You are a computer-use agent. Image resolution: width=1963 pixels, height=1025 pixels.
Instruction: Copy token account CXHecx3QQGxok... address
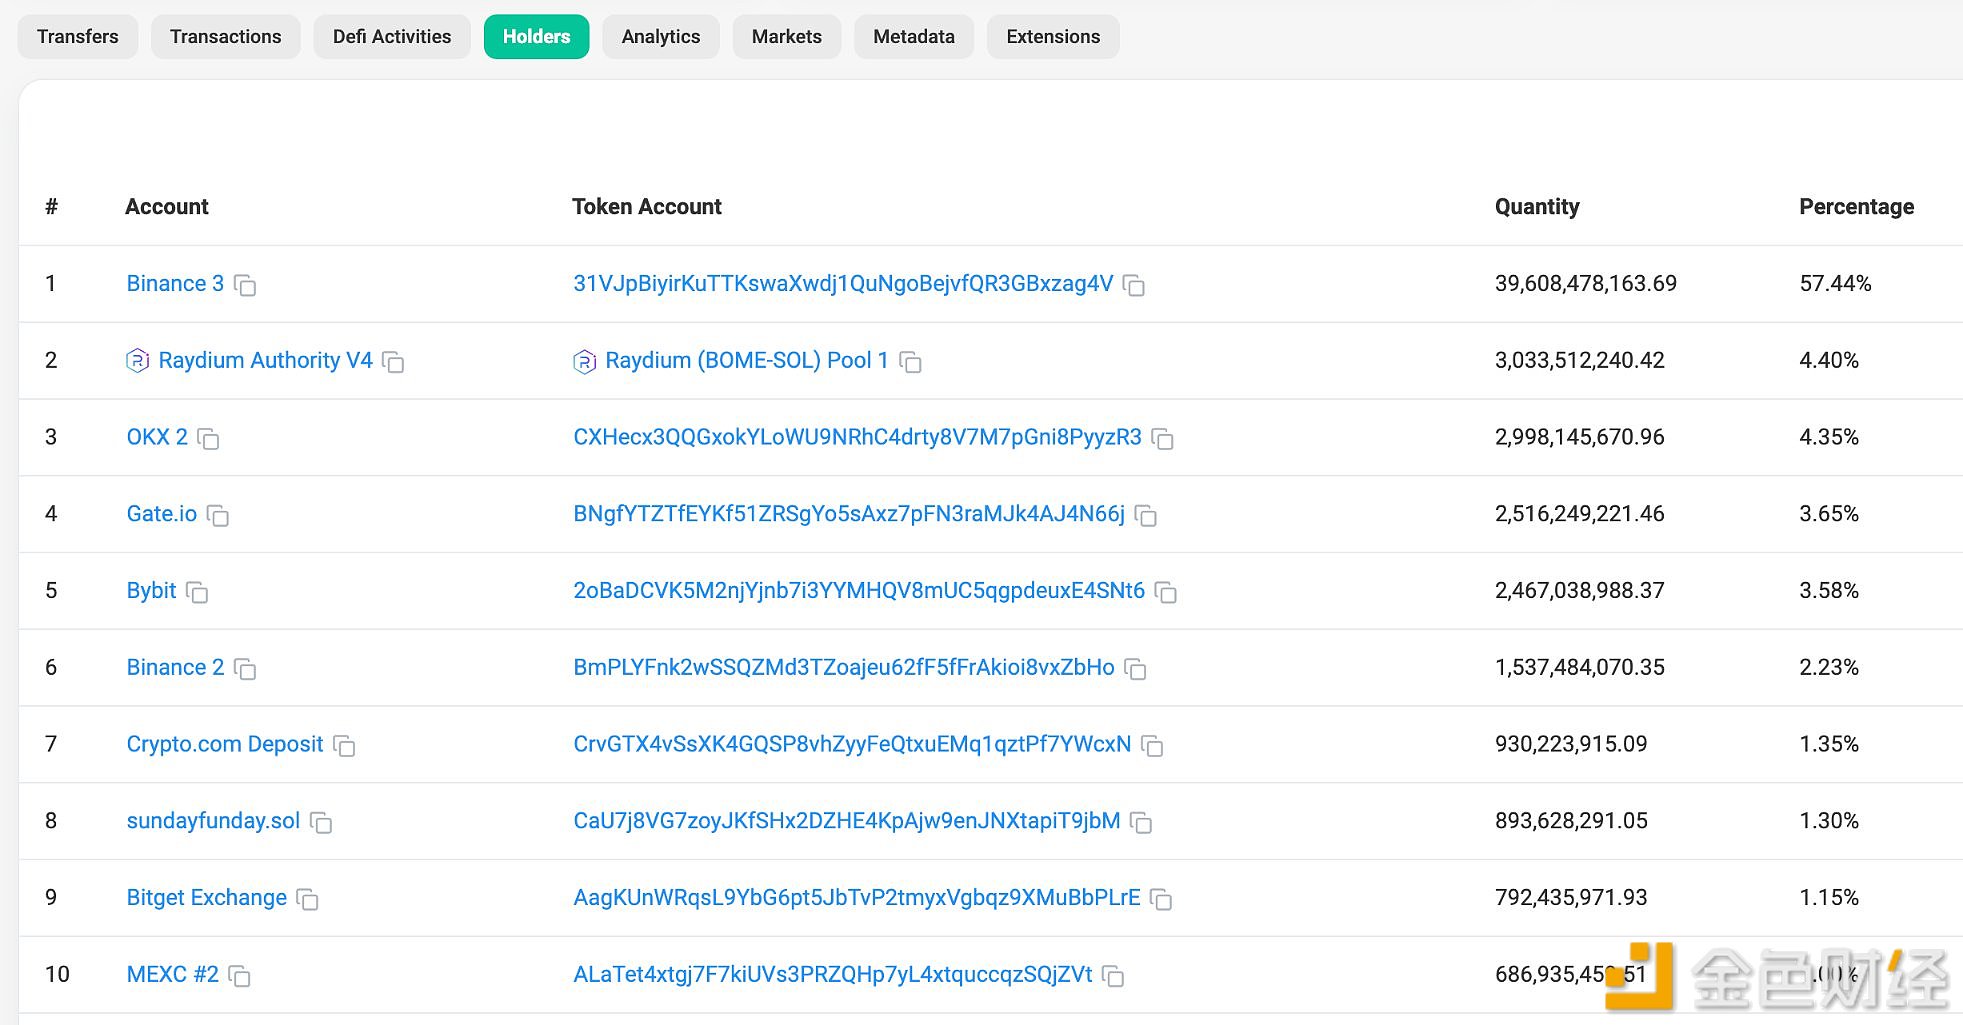pyautogui.click(x=1162, y=439)
